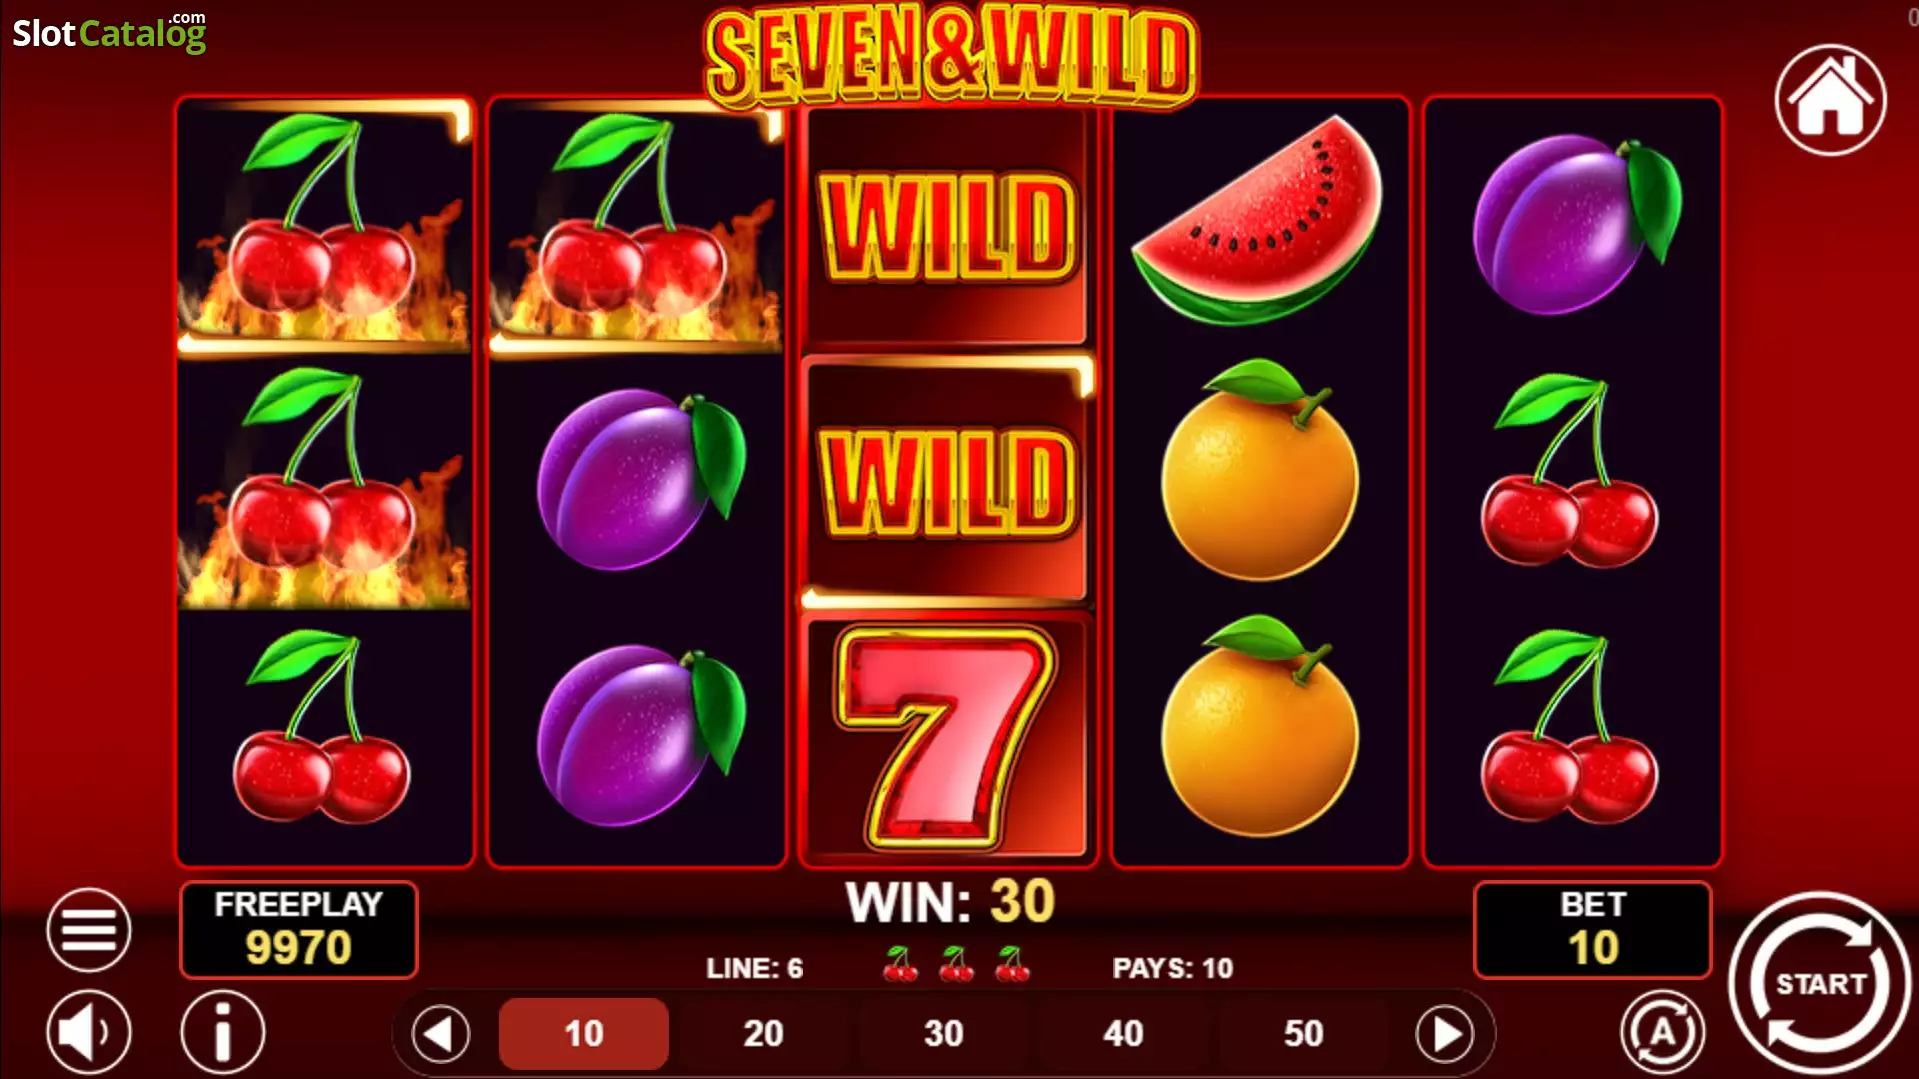Click the SlotCatalog logo
1919x1079 pixels.
(x=109, y=32)
